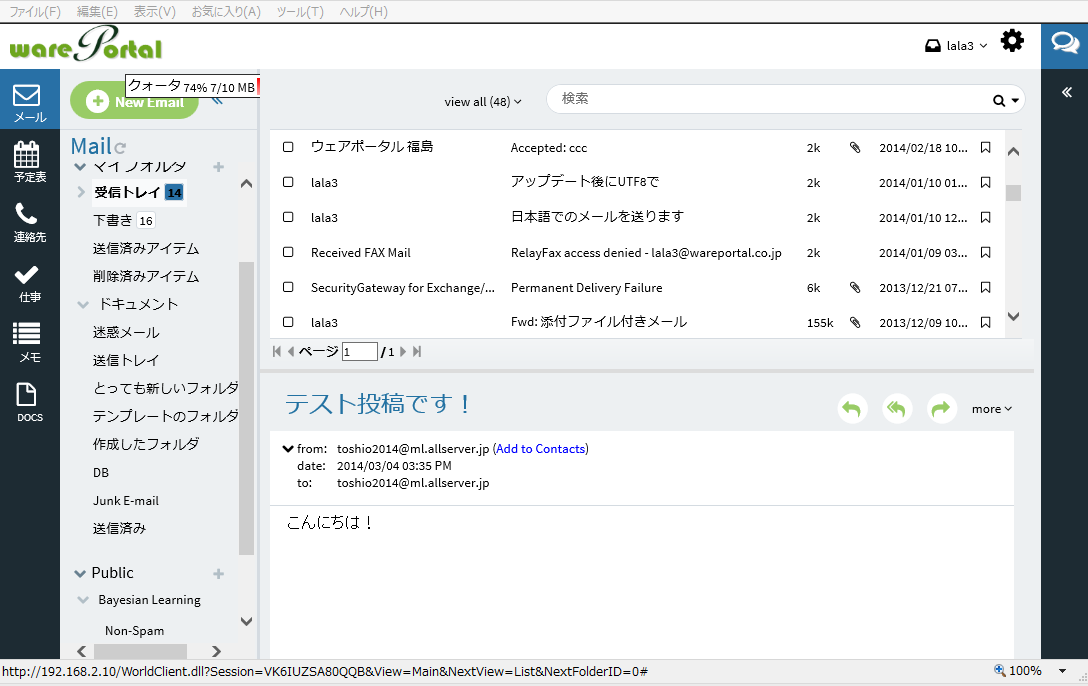1088x686 pixels.
Task: Open the chat bubbles icon
Action: coord(1064,43)
